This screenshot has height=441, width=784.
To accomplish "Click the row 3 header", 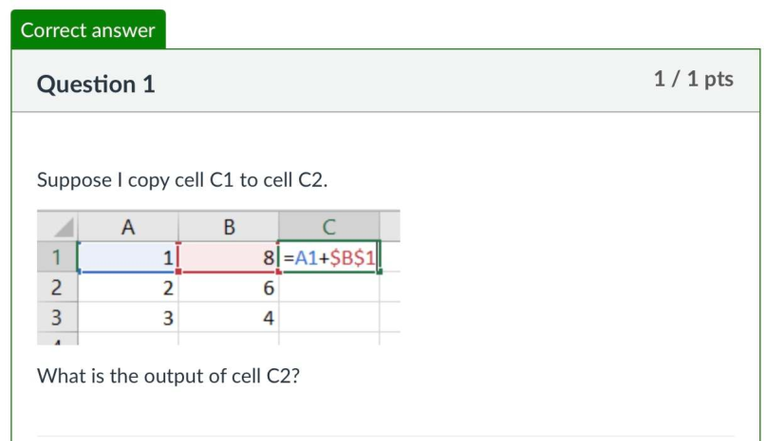I will [x=57, y=319].
